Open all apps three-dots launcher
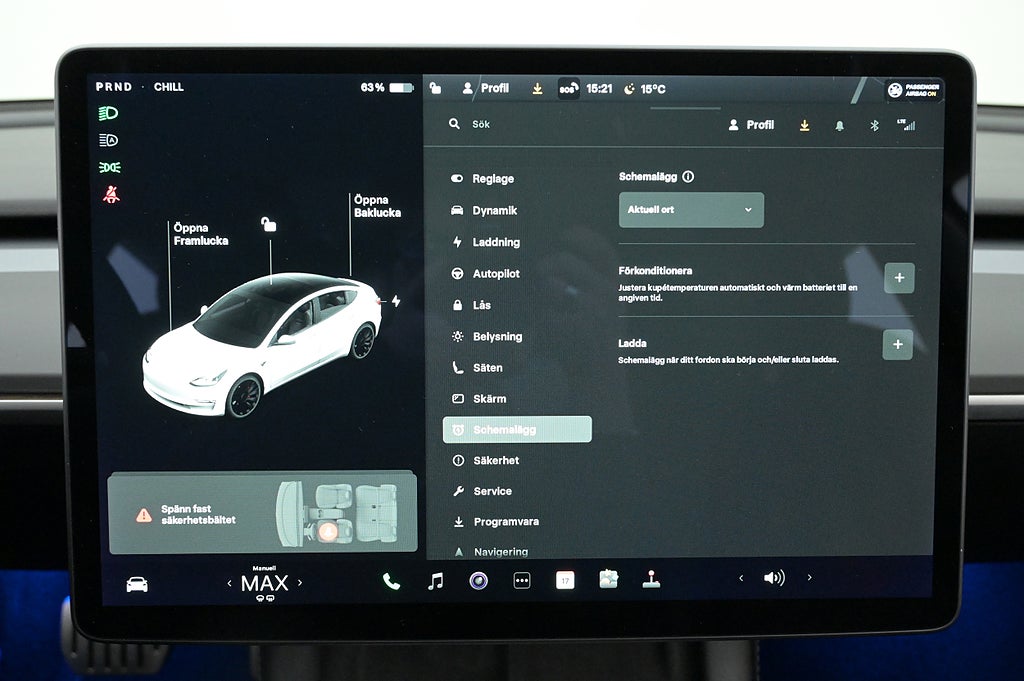The image size is (1024, 681). tap(522, 581)
